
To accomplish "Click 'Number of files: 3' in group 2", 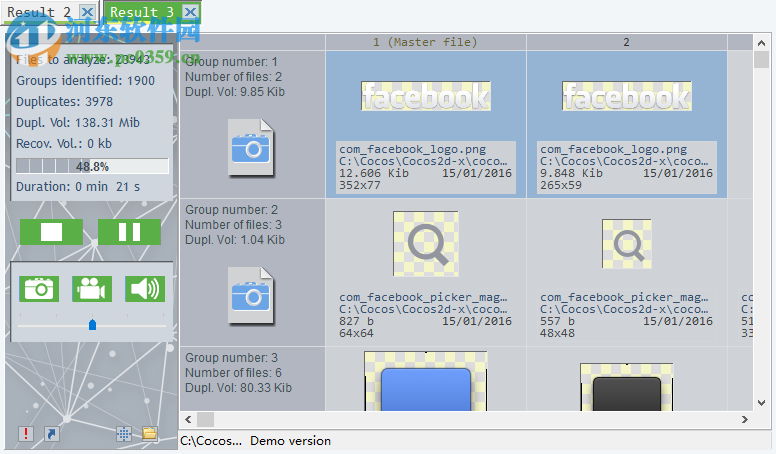I will click(233, 225).
